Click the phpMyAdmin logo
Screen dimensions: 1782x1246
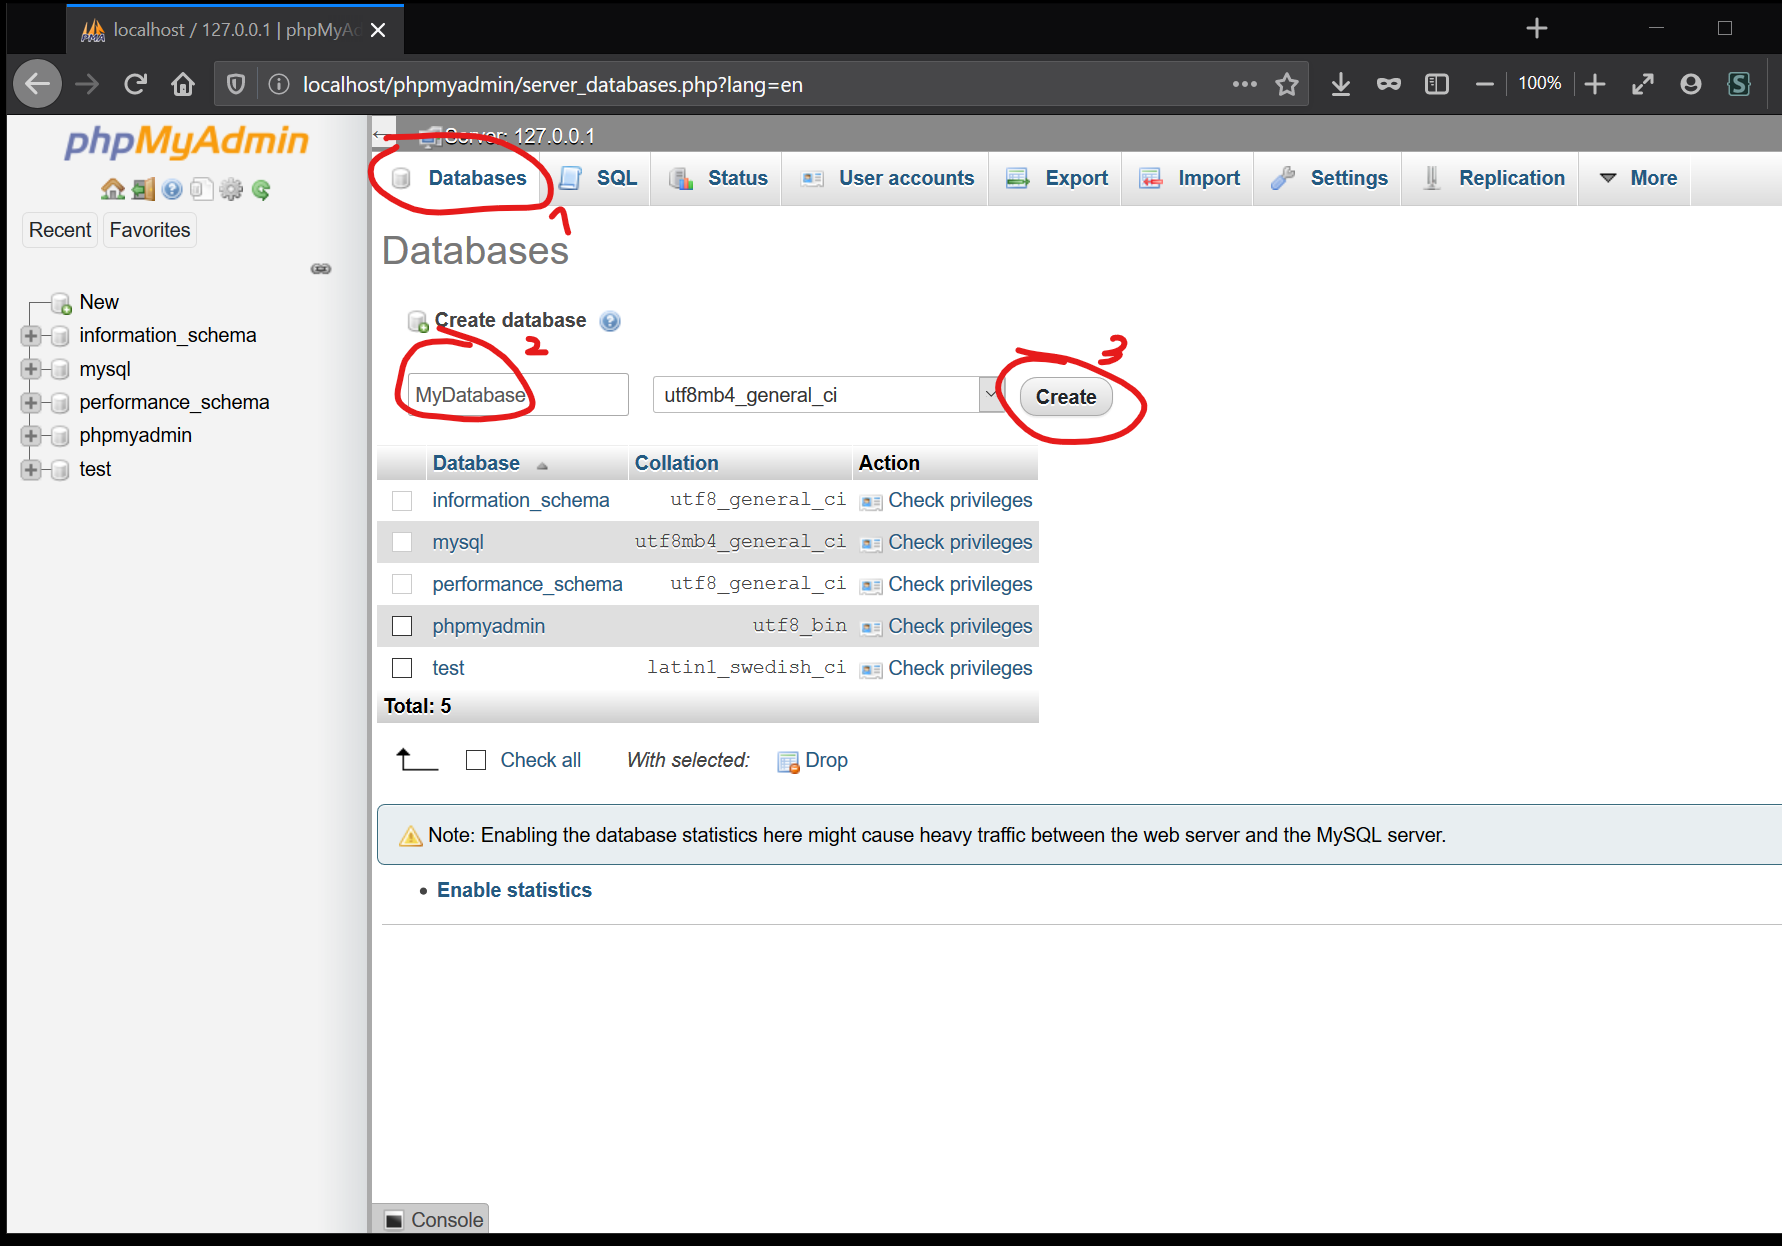point(187,142)
